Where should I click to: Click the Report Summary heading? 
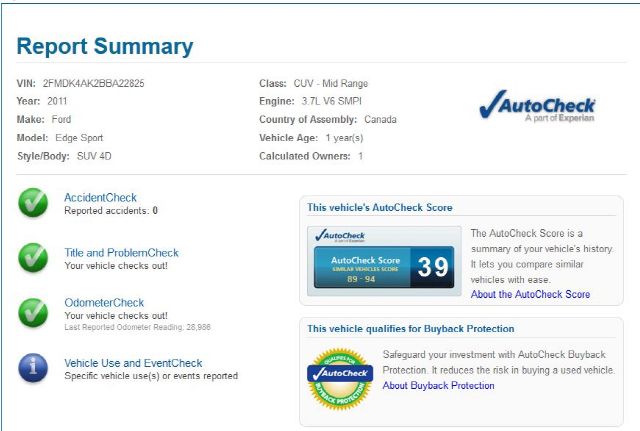coord(105,47)
